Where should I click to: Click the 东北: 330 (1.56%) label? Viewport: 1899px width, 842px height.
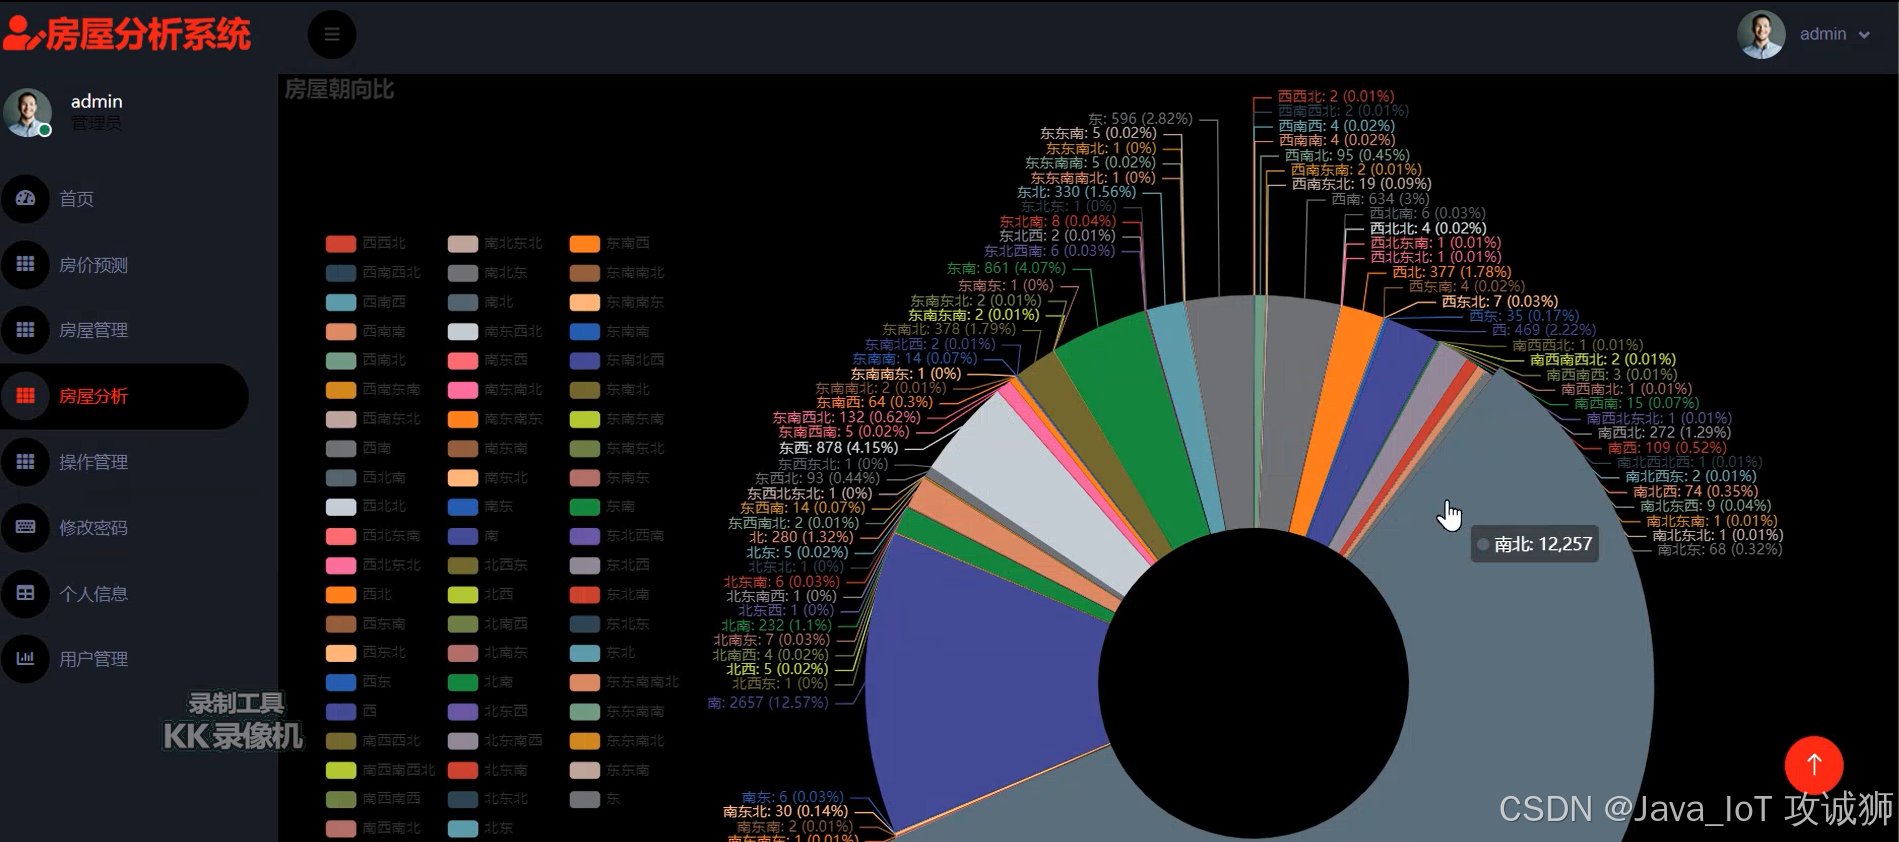(1077, 192)
